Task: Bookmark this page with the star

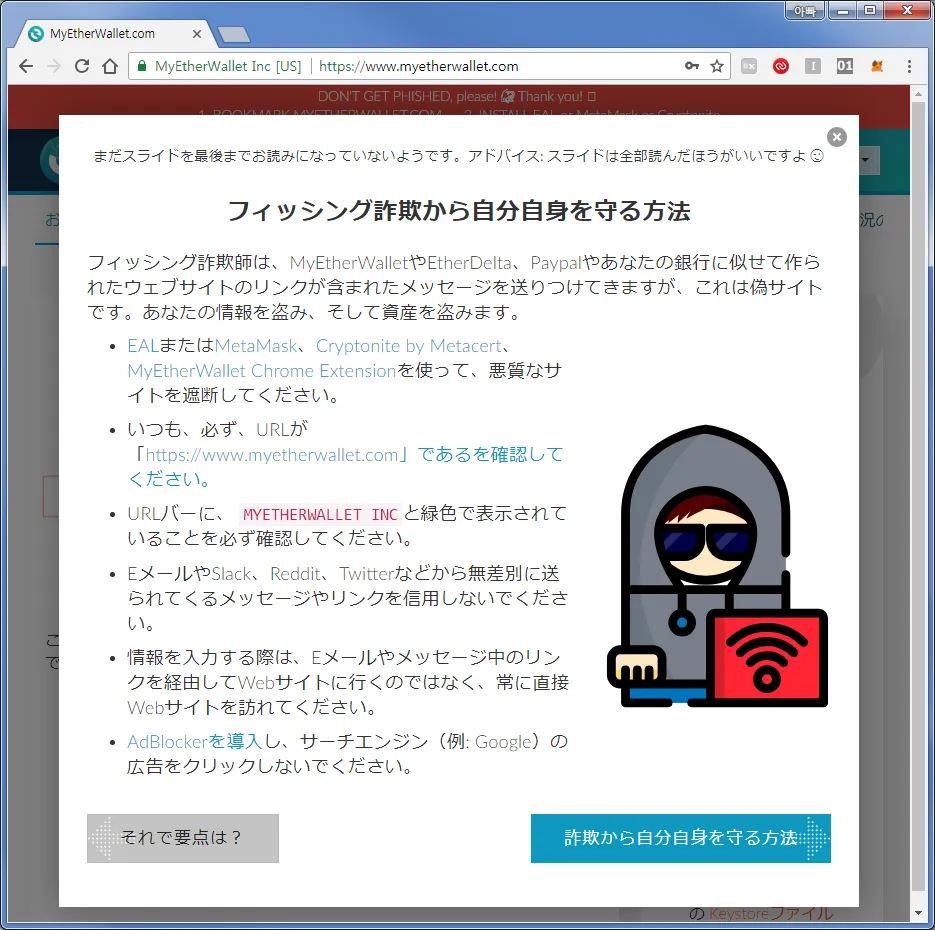Action: pos(717,66)
